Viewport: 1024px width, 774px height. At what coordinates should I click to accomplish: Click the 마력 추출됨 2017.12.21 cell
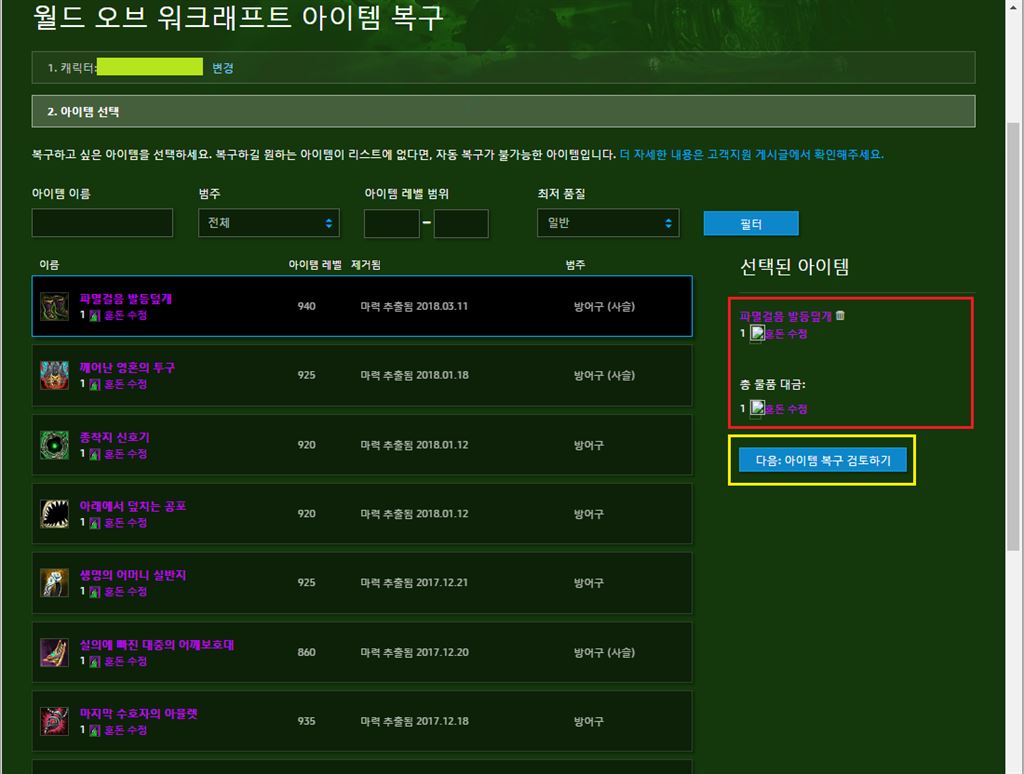coord(414,583)
